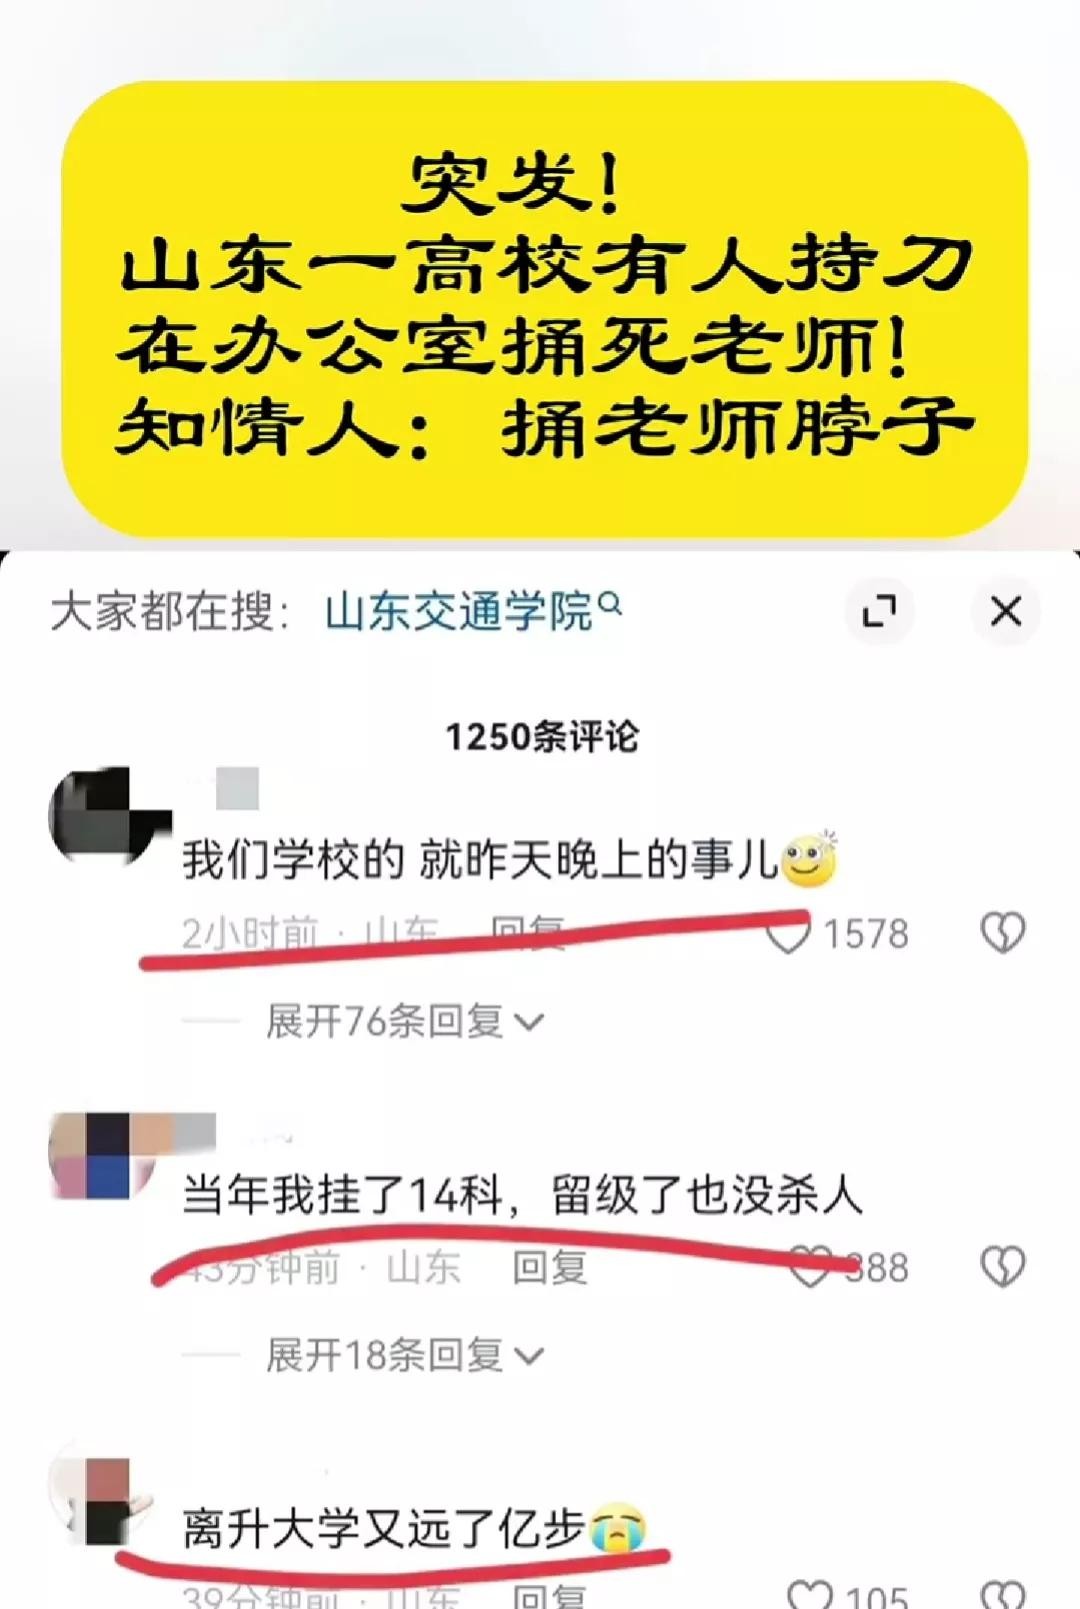Open the third commenter's avatar
The width and height of the screenshot is (1080, 1609).
(100, 1500)
